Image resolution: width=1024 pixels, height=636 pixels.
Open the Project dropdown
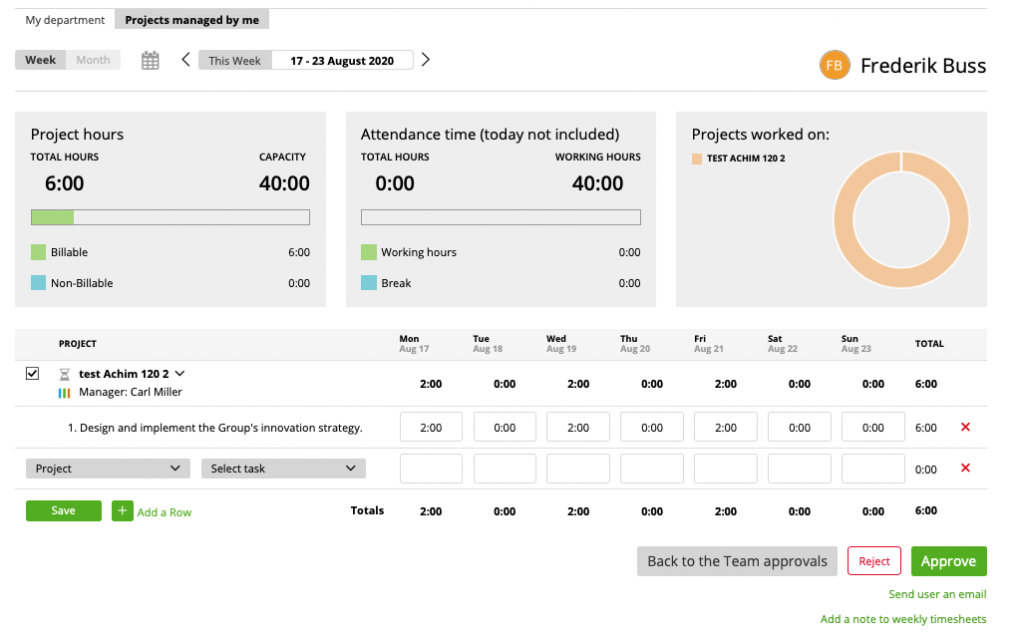pyautogui.click(x=107, y=468)
